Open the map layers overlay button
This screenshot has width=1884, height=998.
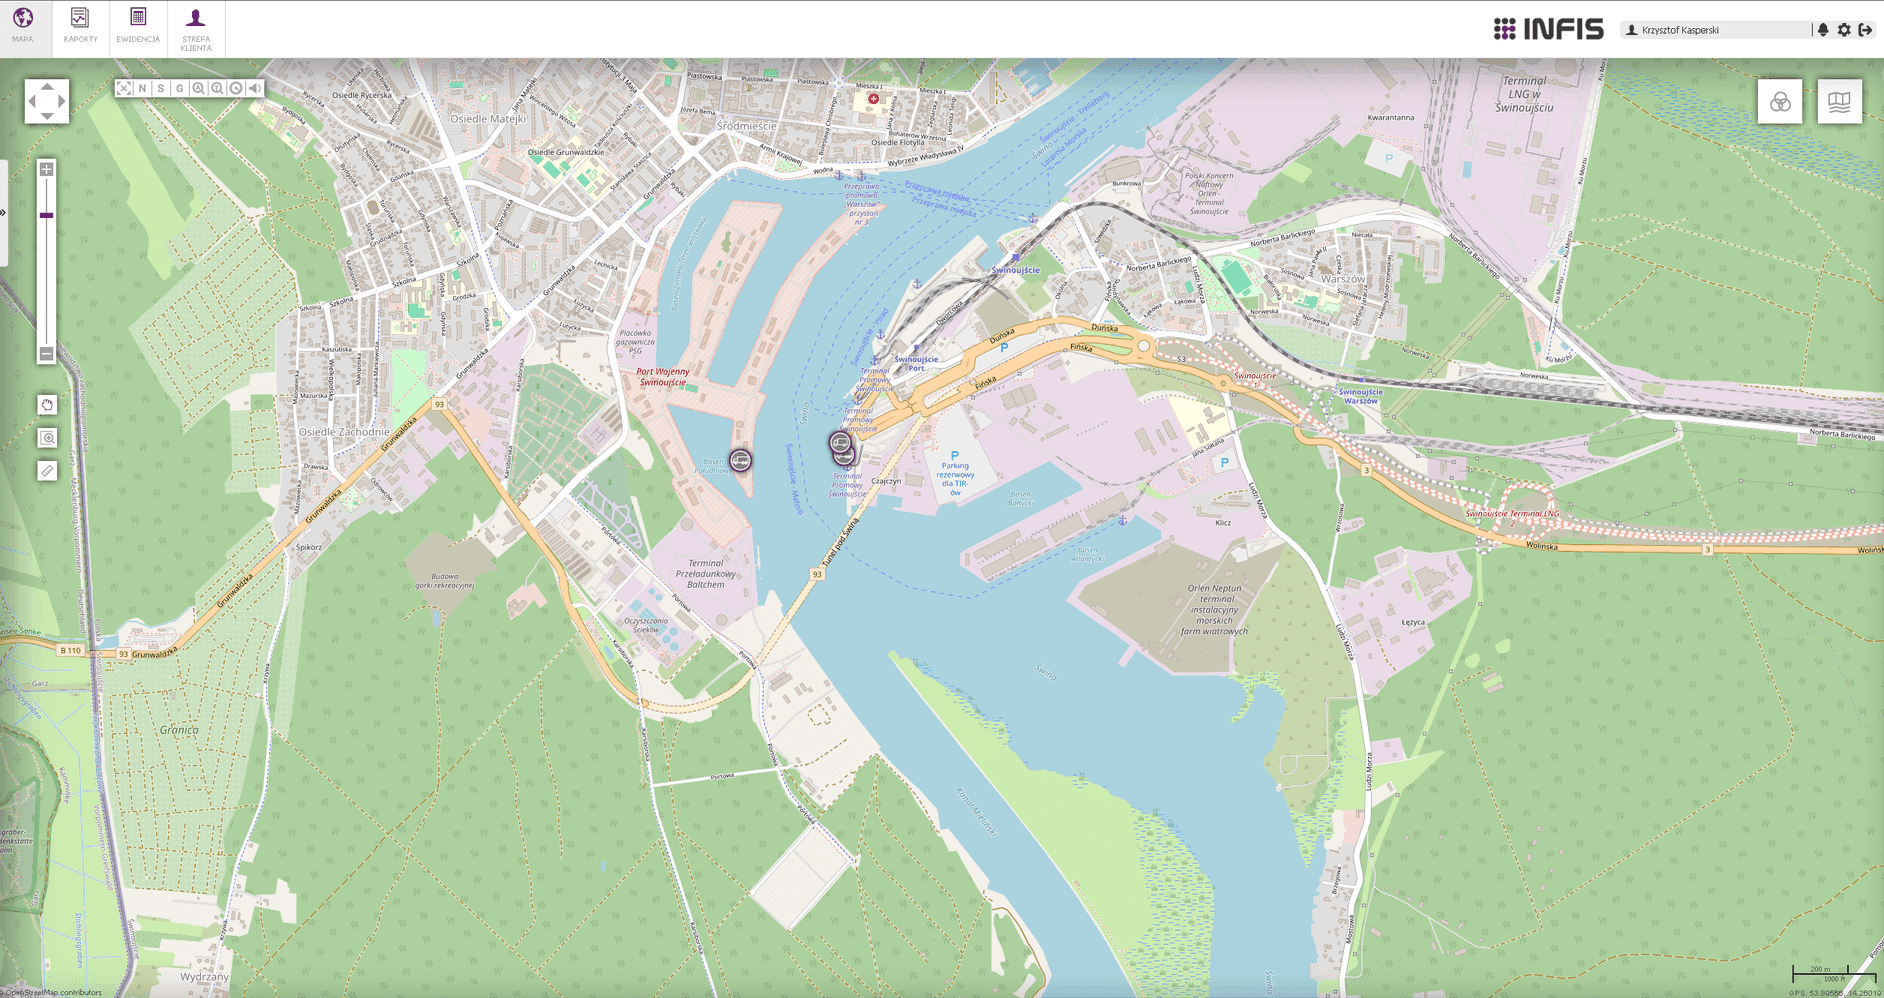(1780, 102)
